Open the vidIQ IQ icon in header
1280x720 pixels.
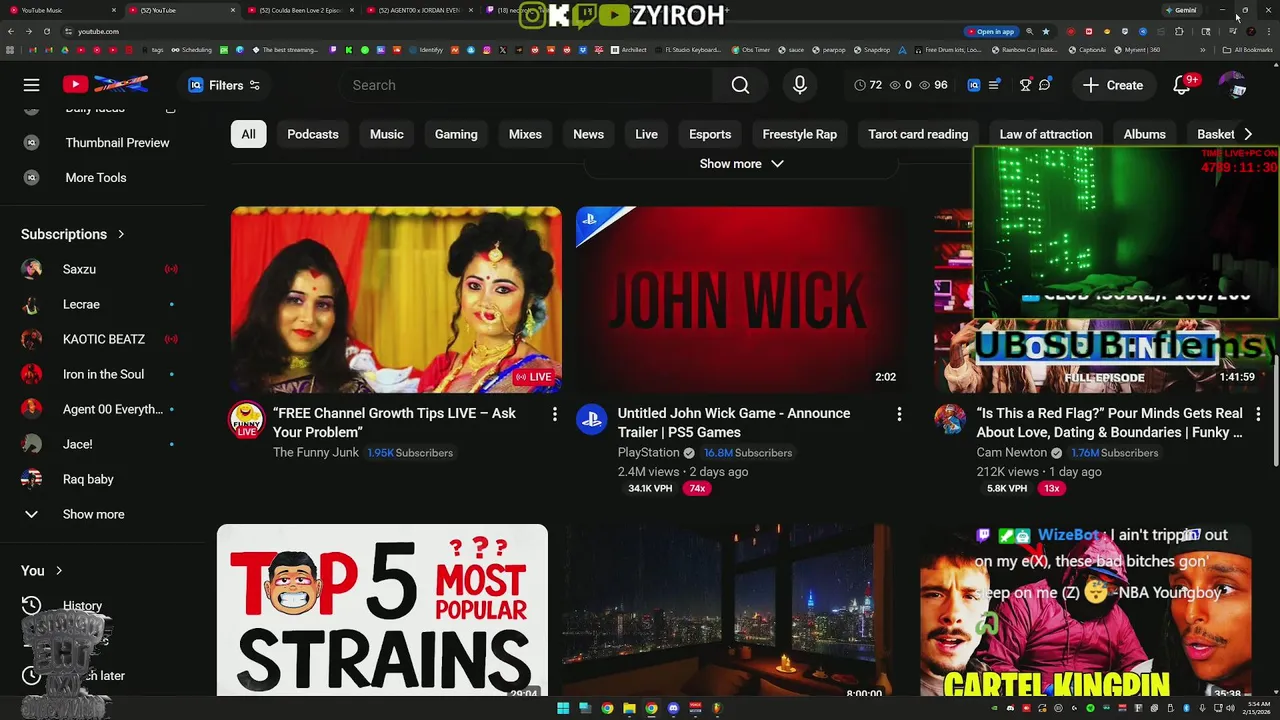974,85
